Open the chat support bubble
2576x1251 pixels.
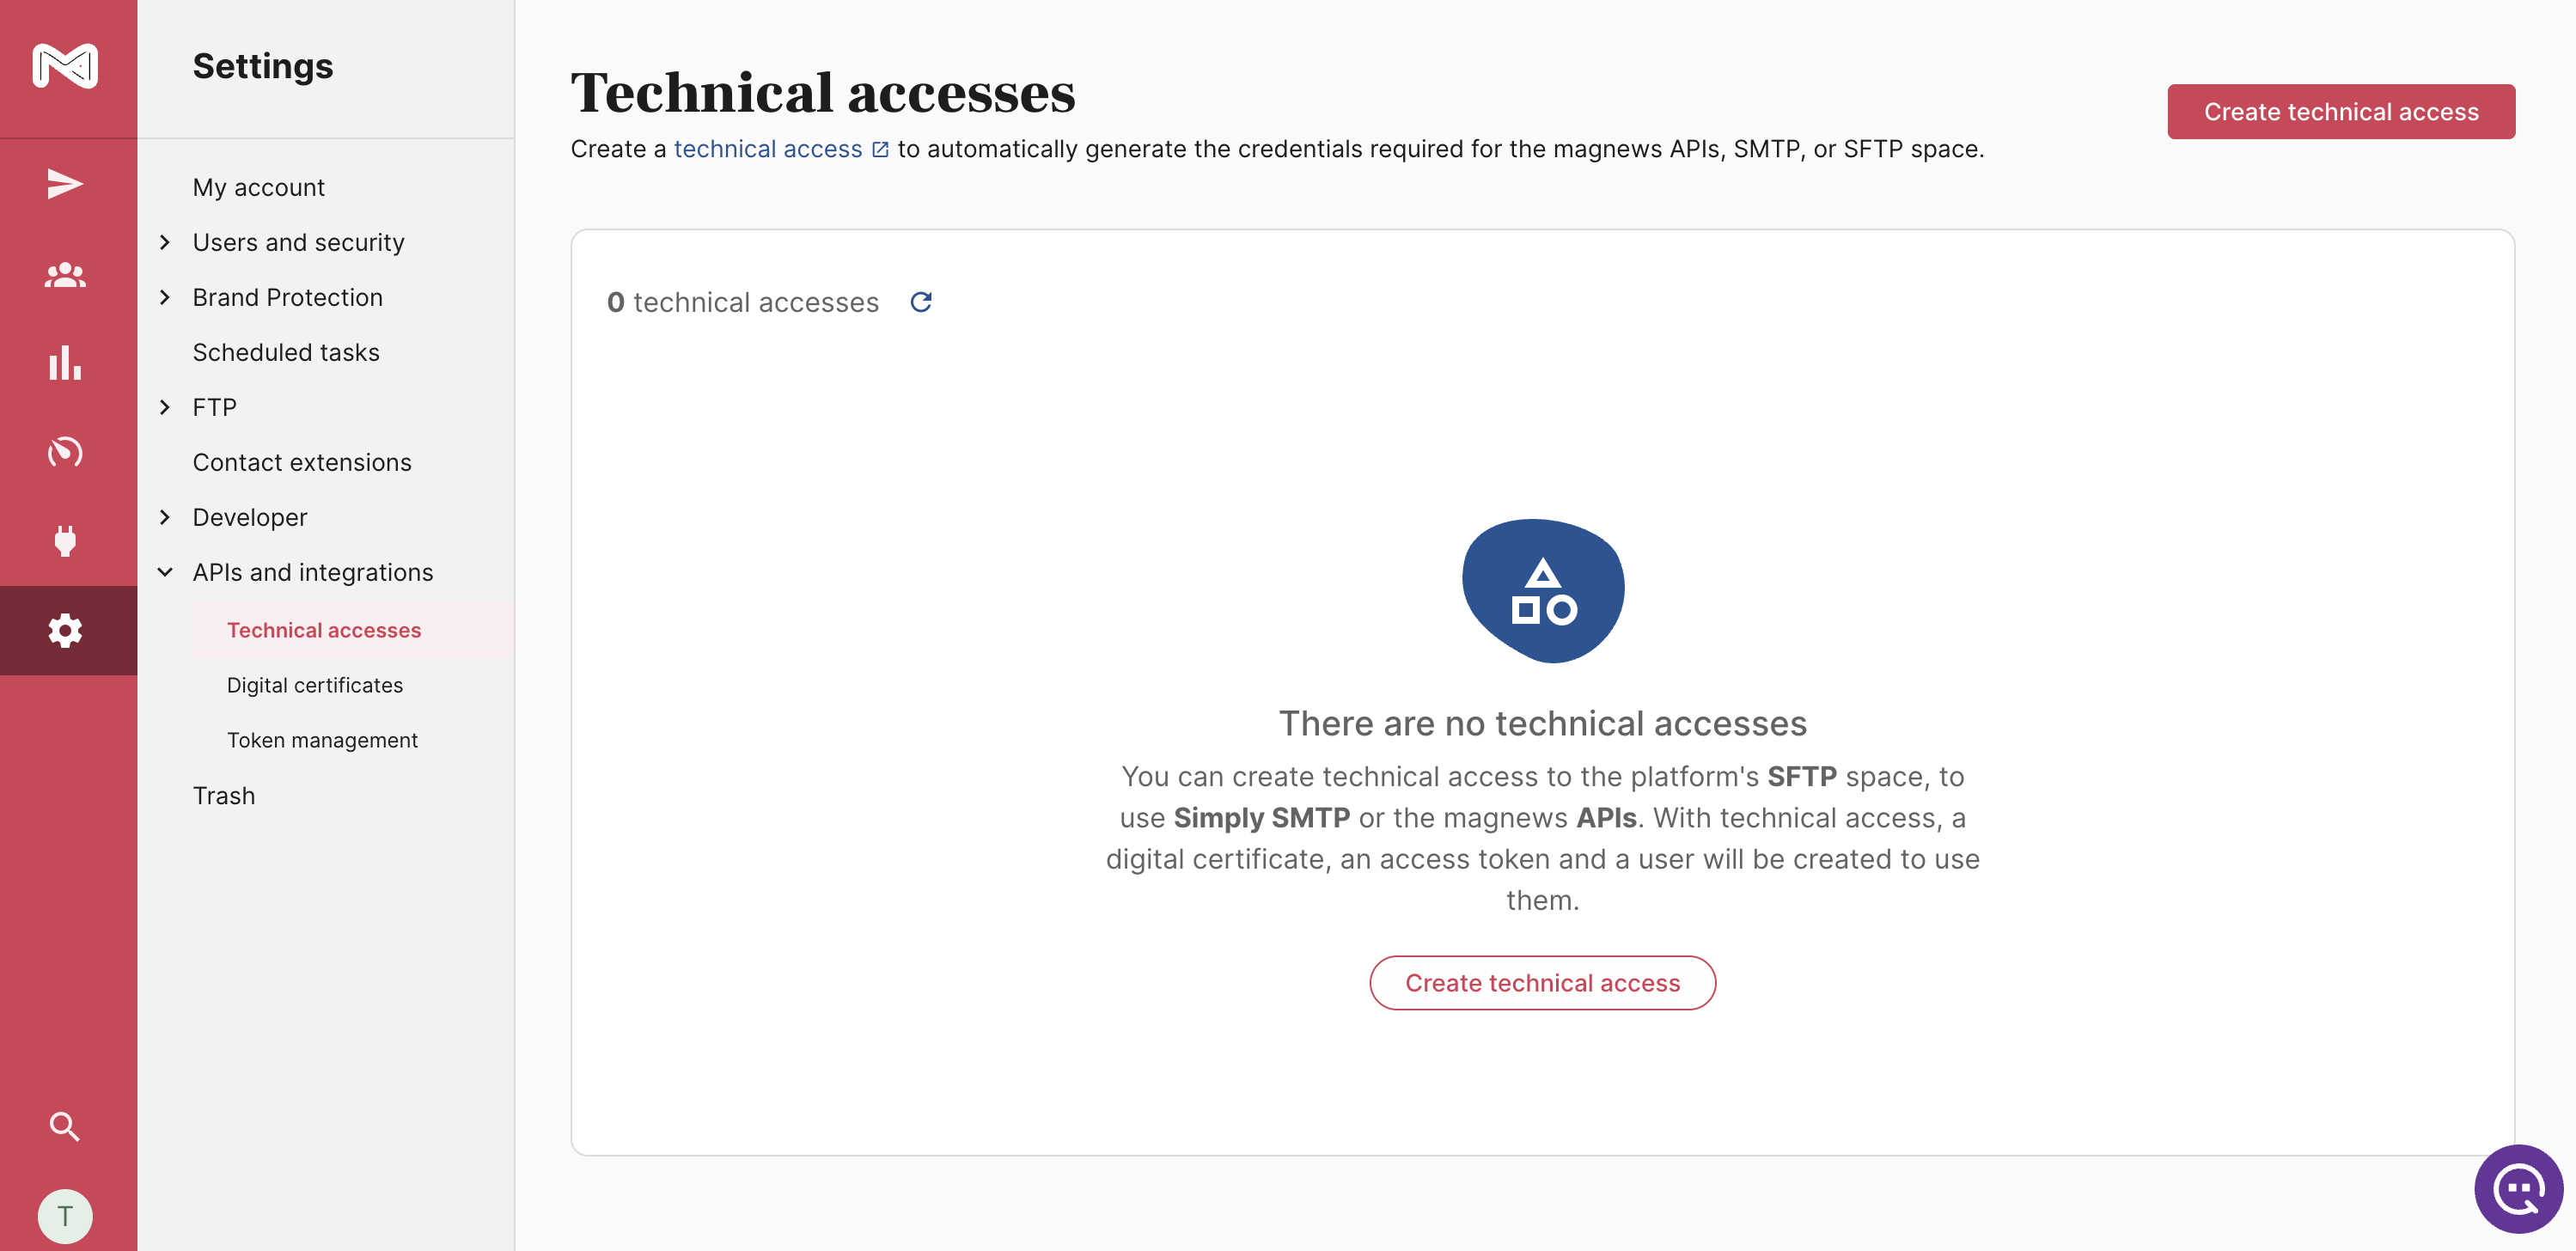point(2517,1189)
